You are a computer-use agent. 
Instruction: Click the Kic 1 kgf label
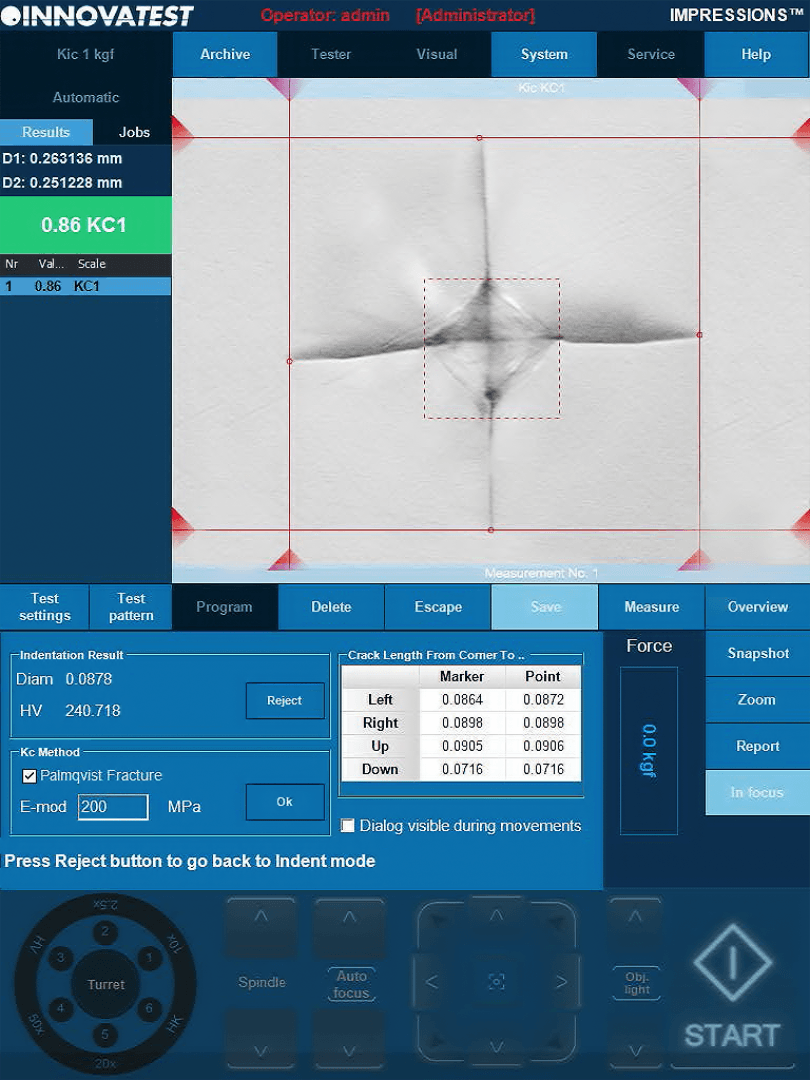(x=85, y=54)
